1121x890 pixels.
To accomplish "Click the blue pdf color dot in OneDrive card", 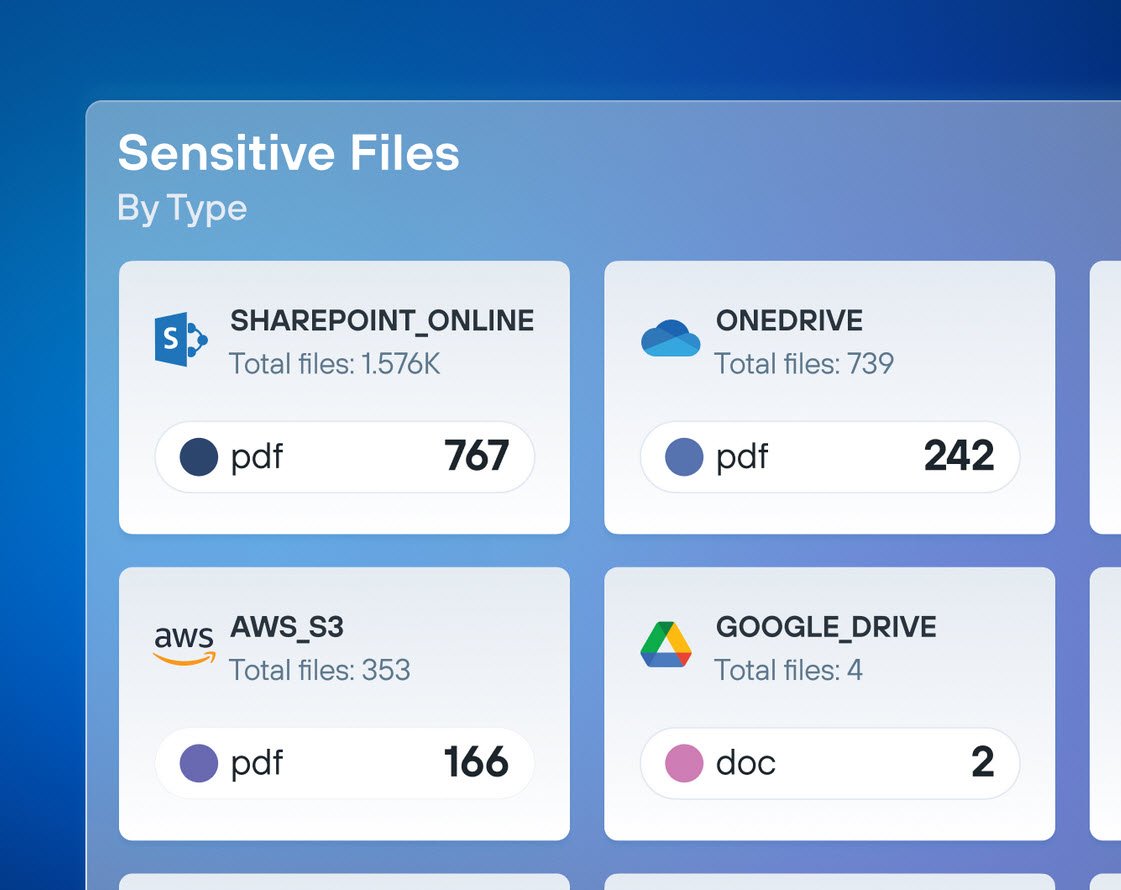I will pos(684,457).
